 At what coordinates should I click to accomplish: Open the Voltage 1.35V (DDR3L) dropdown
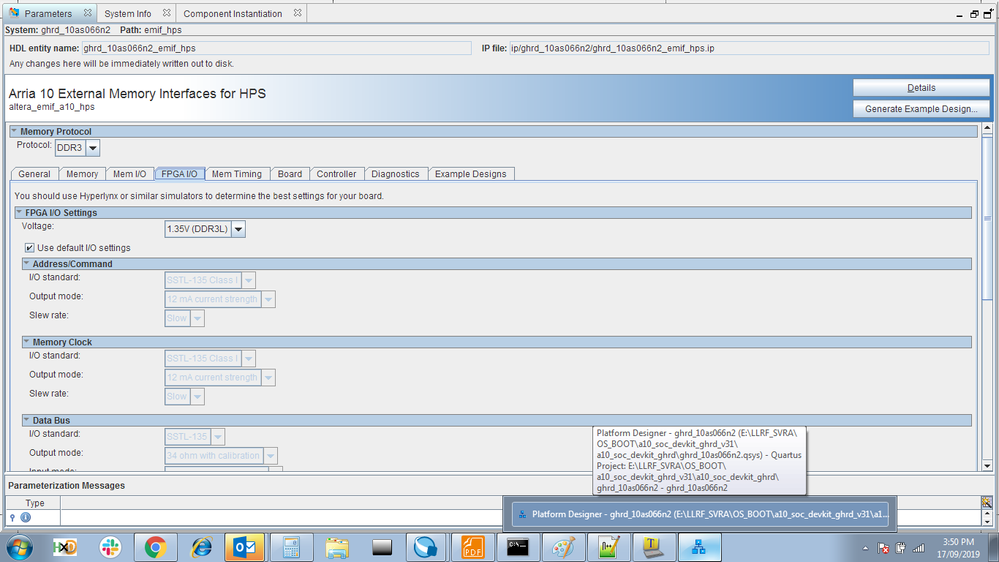pyautogui.click(x=238, y=229)
